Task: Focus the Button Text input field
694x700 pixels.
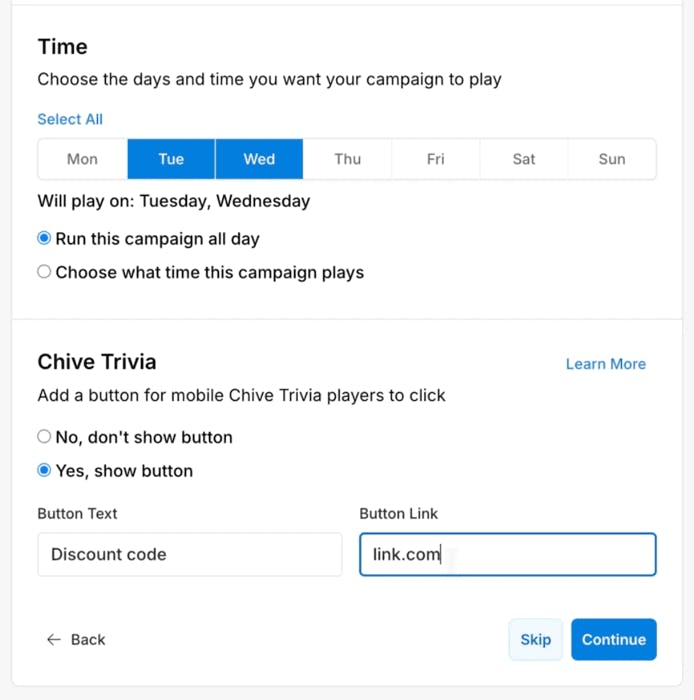Action: (189, 554)
